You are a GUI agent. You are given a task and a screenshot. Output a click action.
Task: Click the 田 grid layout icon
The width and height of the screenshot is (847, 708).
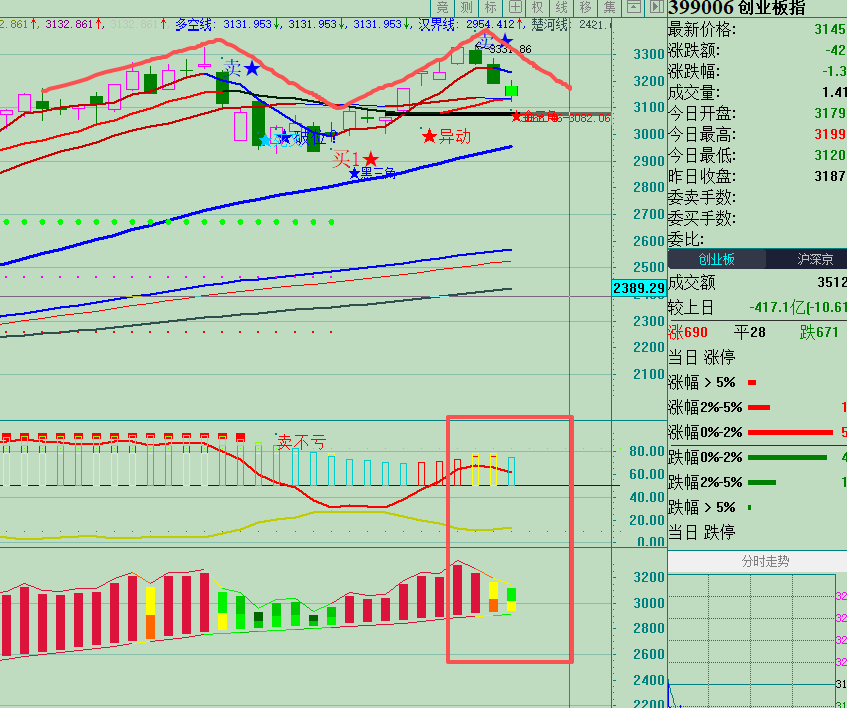[513, 8]
